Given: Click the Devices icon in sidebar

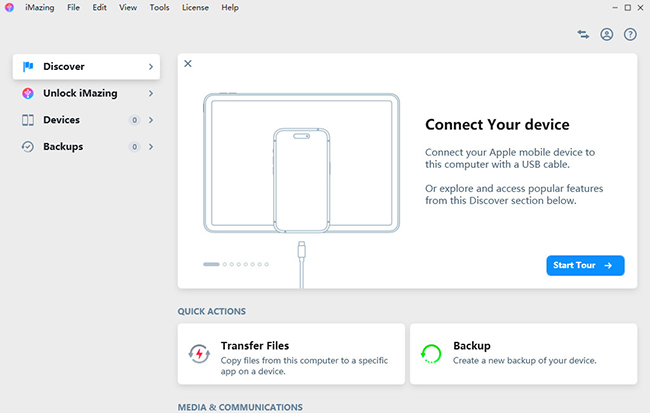Looking at the screenshot, I should (28, 120).
